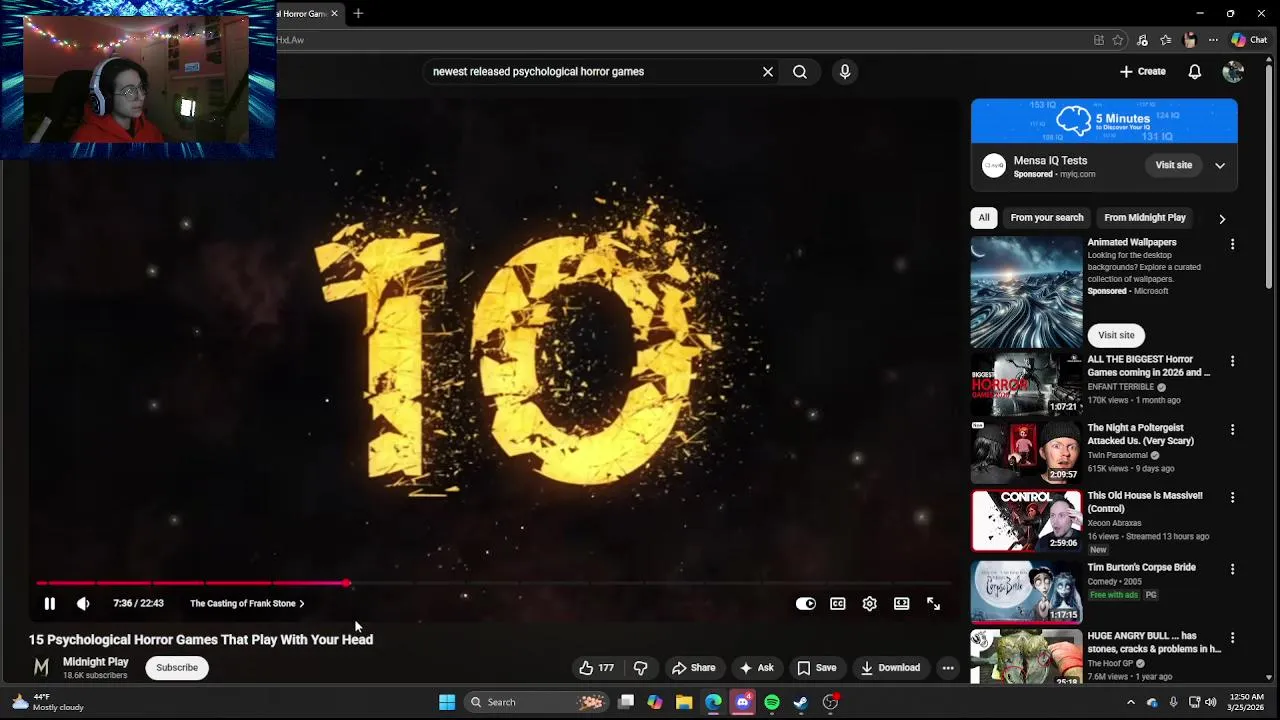Screen dimensions: 1280x720
Task: Mute the video with the speaker icon
Action: point(83,603)
